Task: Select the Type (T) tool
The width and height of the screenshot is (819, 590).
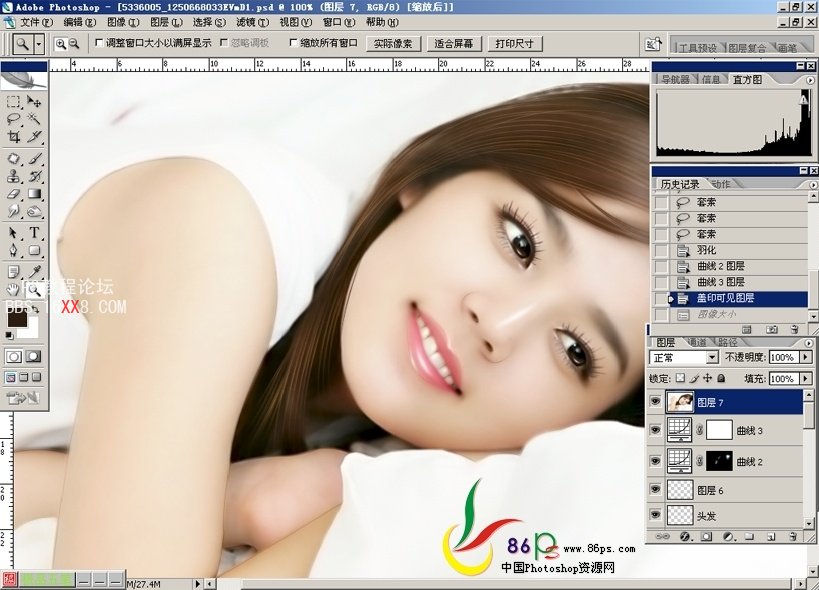Action: 34,232
